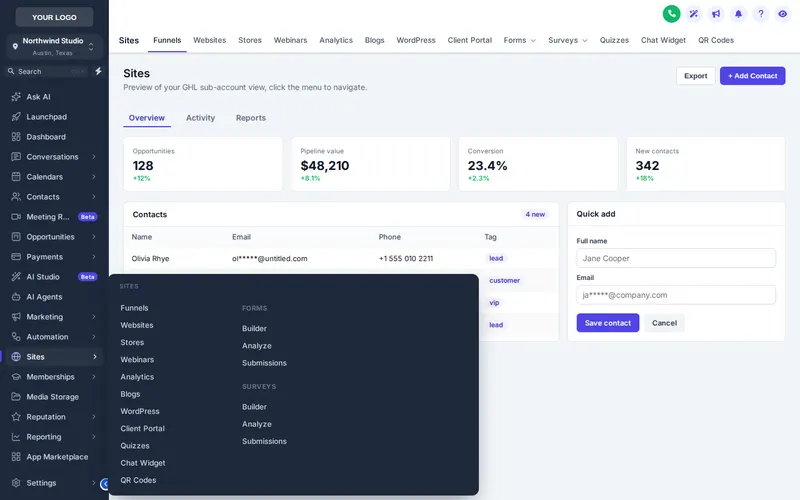Image resolution: width=800 pixels, height=500 pixels.
Task: Click the Olivia Rhye contact name
Action: [150, 258]
